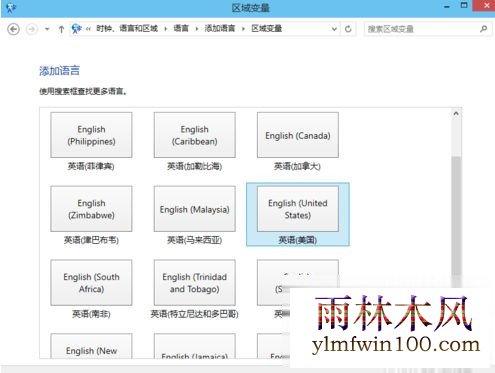Image resolution: width=495 pixels, height=373 pixels.
Task: Click the Back navigation arrow
Action: 13,29
